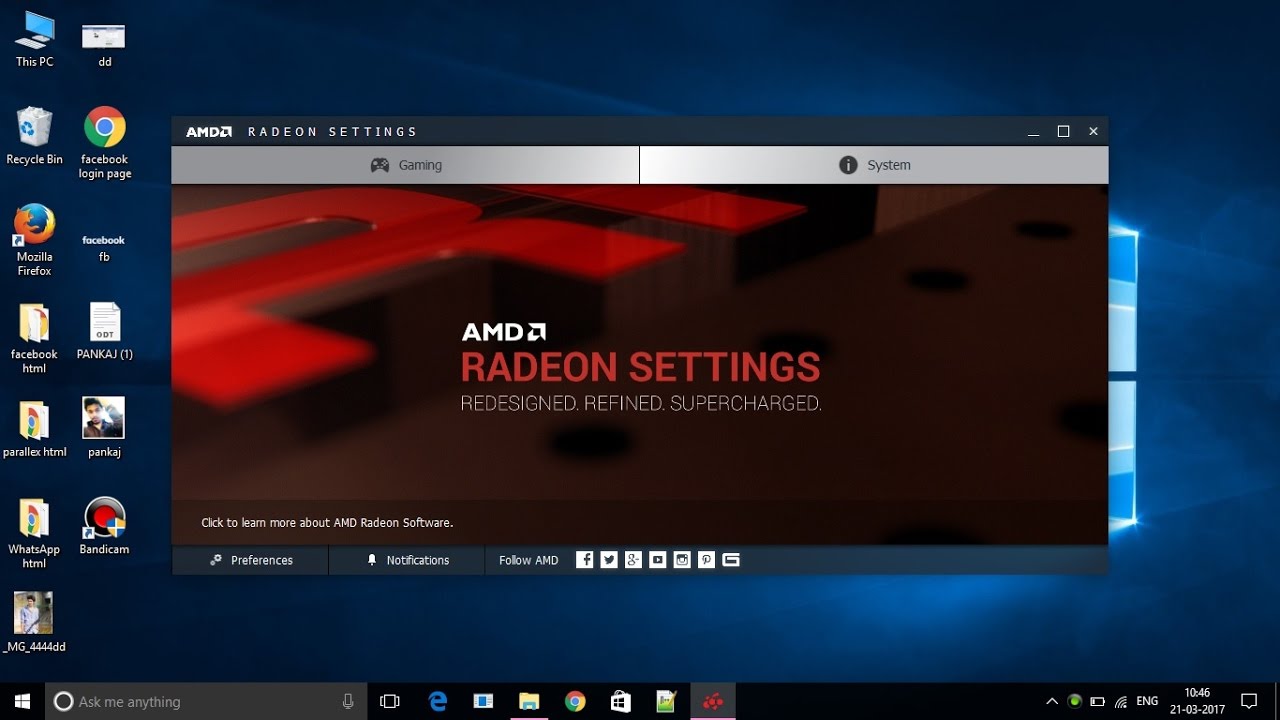The height and width of the screenshot is (720, 1280).
Task: Open the Wi-Fi network tray icon
Action: point(1122,701)
